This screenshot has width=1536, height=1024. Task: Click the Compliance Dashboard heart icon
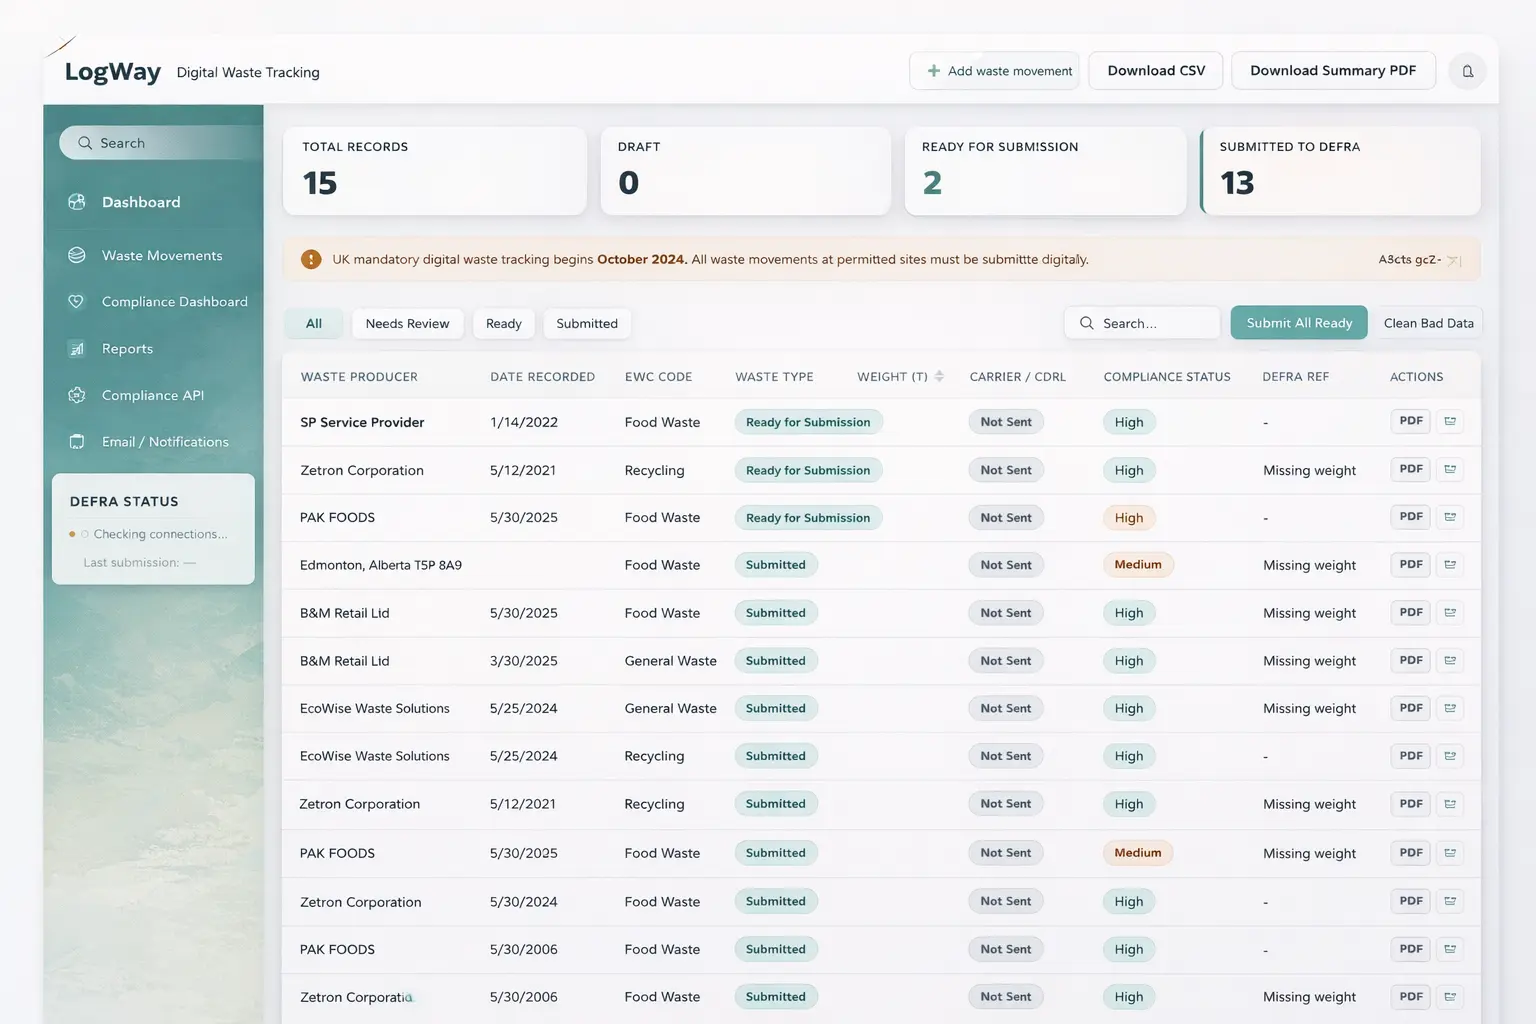click(x=77, y=301)
